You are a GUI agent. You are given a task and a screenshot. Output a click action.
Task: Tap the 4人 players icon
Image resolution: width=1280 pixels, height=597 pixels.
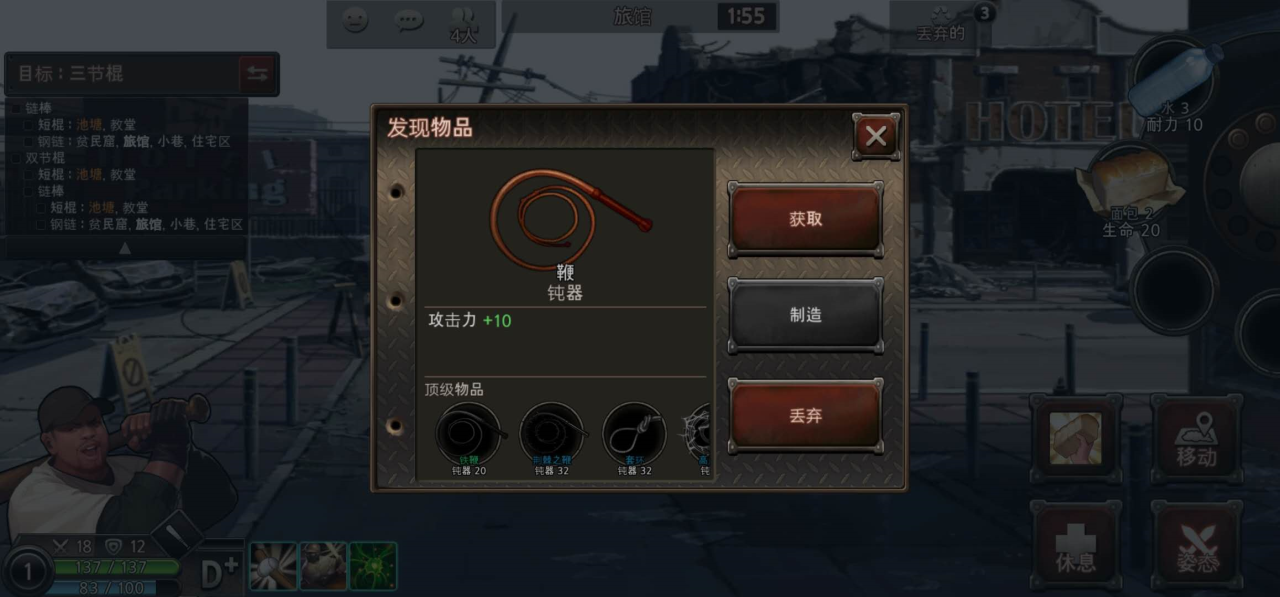(463, 24)
